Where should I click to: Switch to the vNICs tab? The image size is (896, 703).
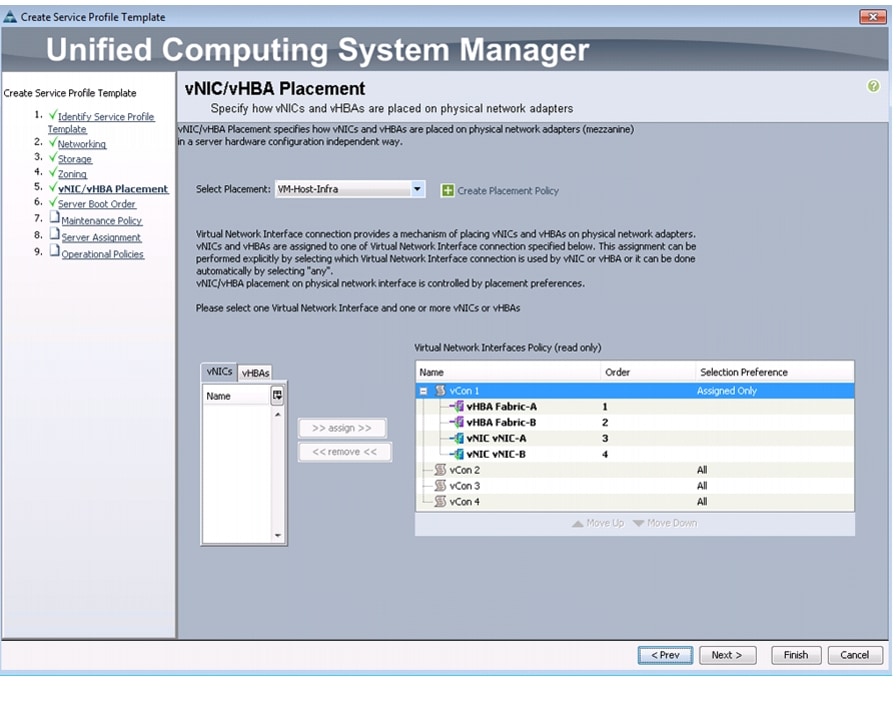219,372
